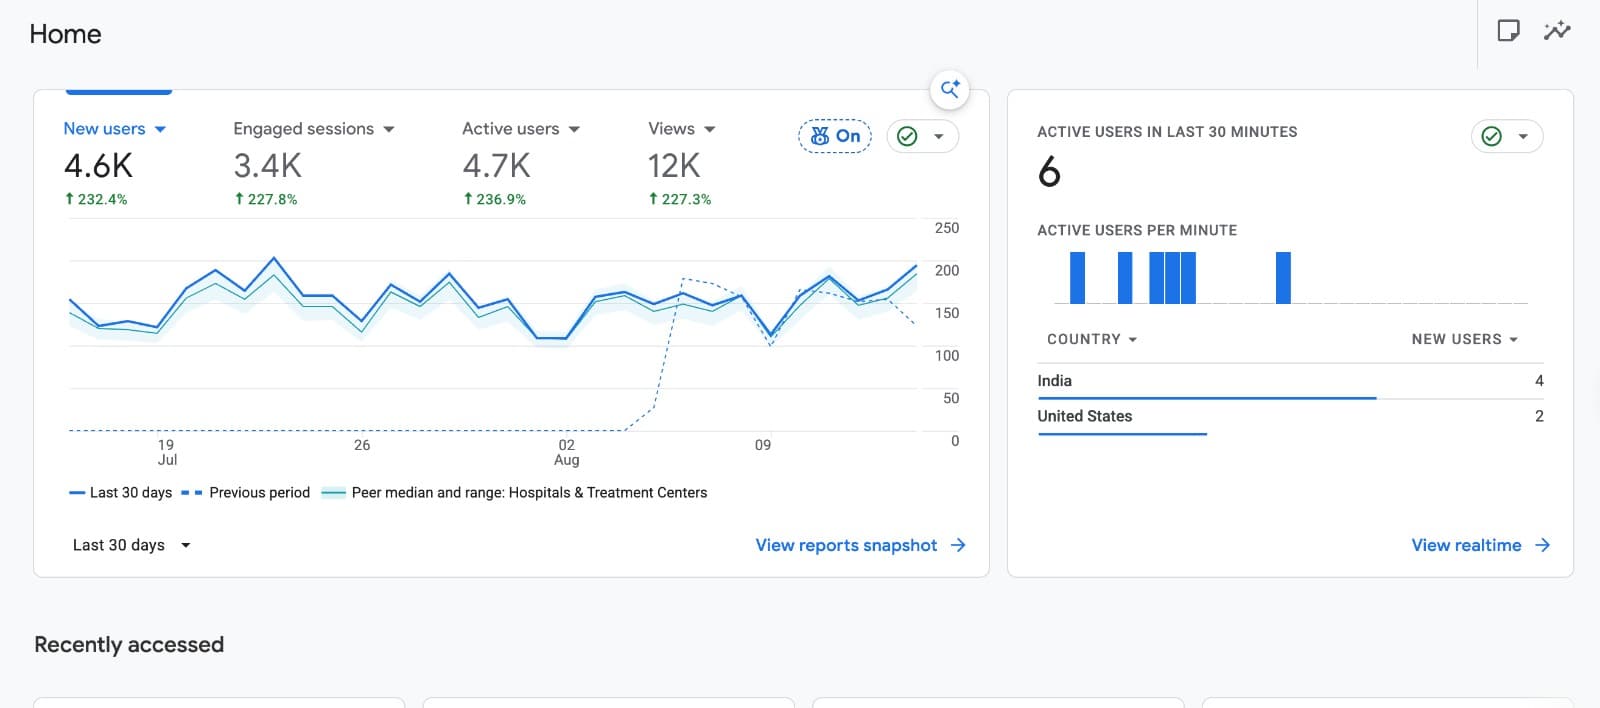Click the green checkmark status in the chart card

pos(907,136)
